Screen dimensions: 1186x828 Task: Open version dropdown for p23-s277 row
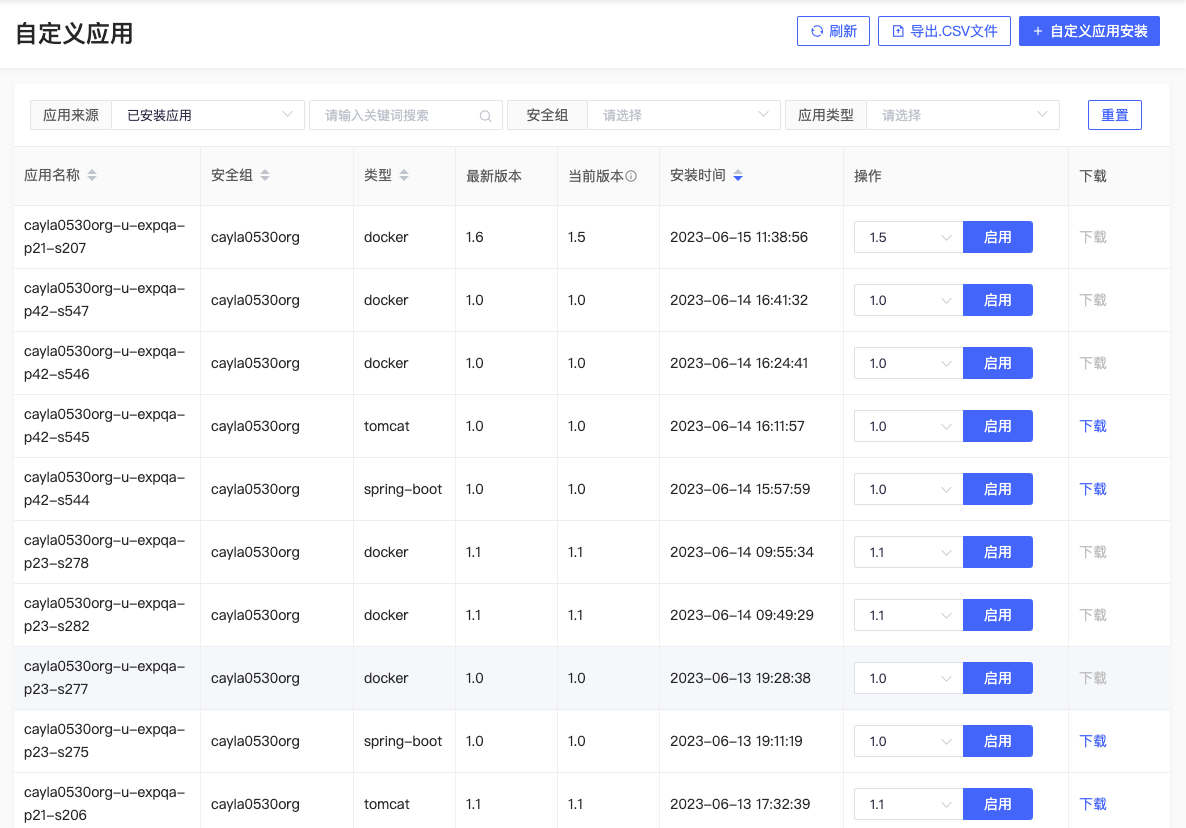click(x=908, y=678)
